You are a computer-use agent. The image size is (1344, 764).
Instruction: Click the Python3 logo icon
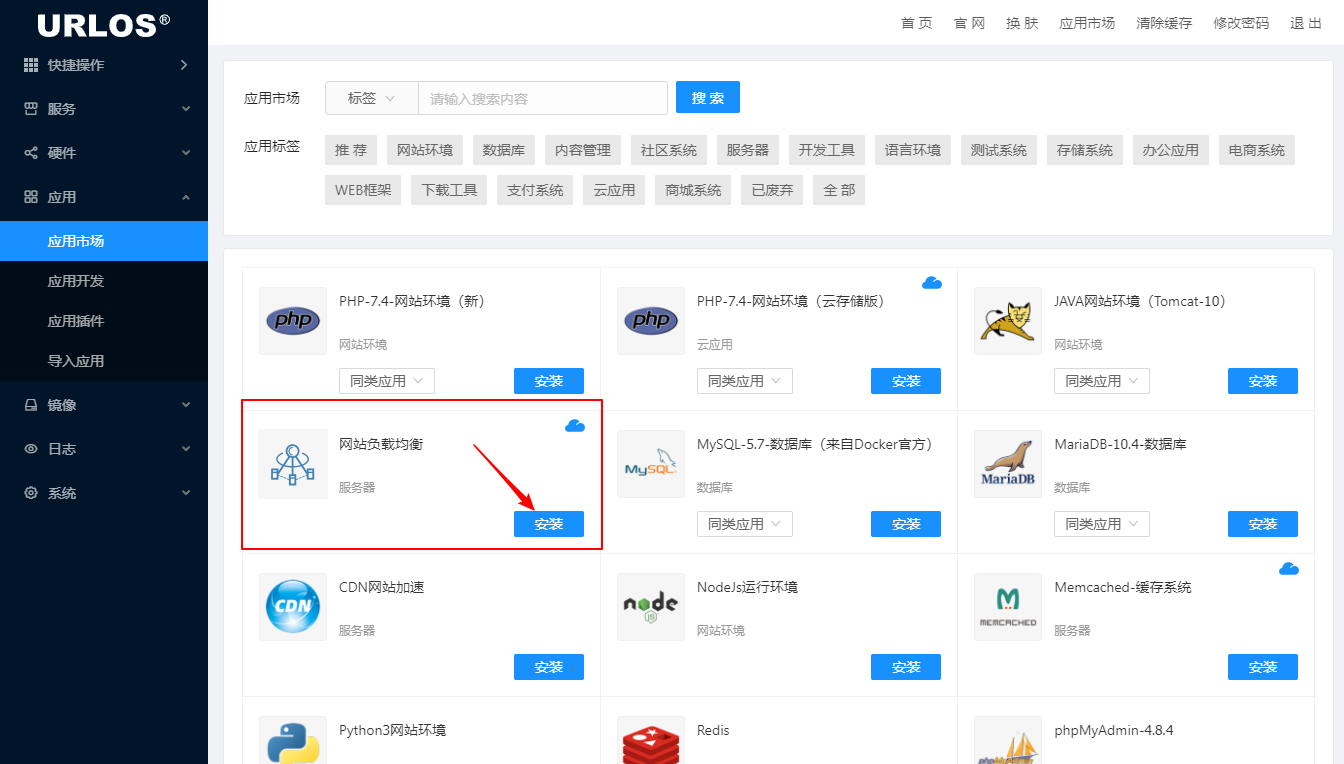[x=293, y=742]
